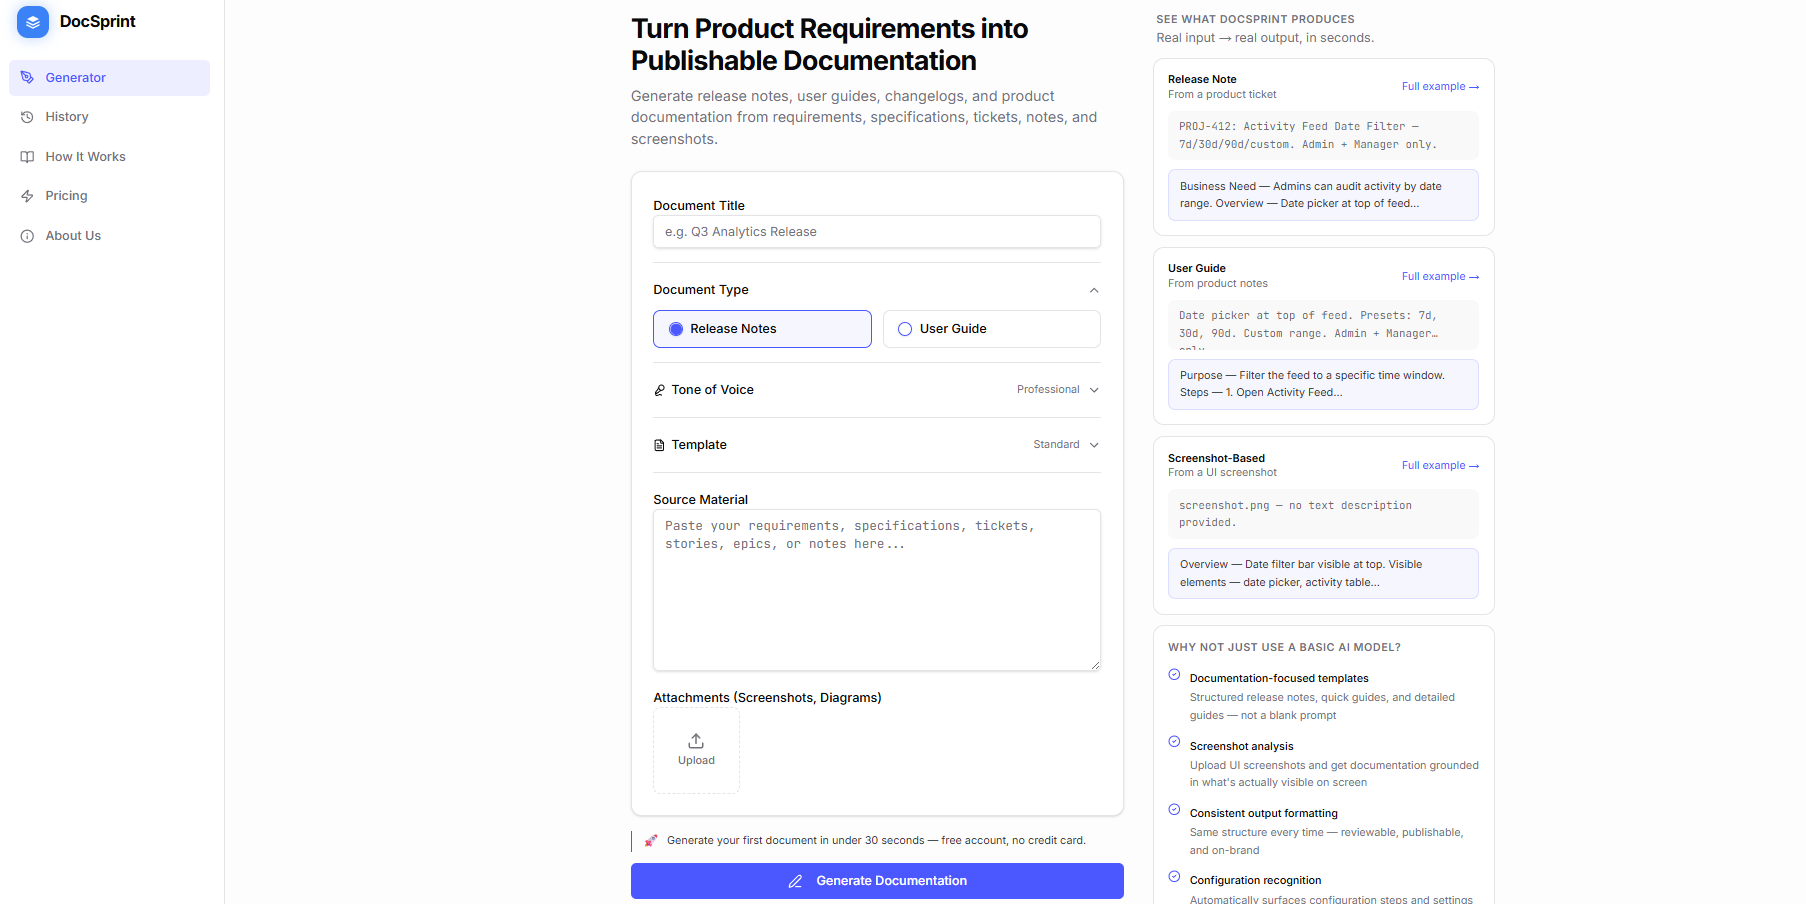This screenshot has width=1806, height=904.
Task: Click the 'Attachments (Screenshots, Diagrams)' label
Action: point(768,698)
